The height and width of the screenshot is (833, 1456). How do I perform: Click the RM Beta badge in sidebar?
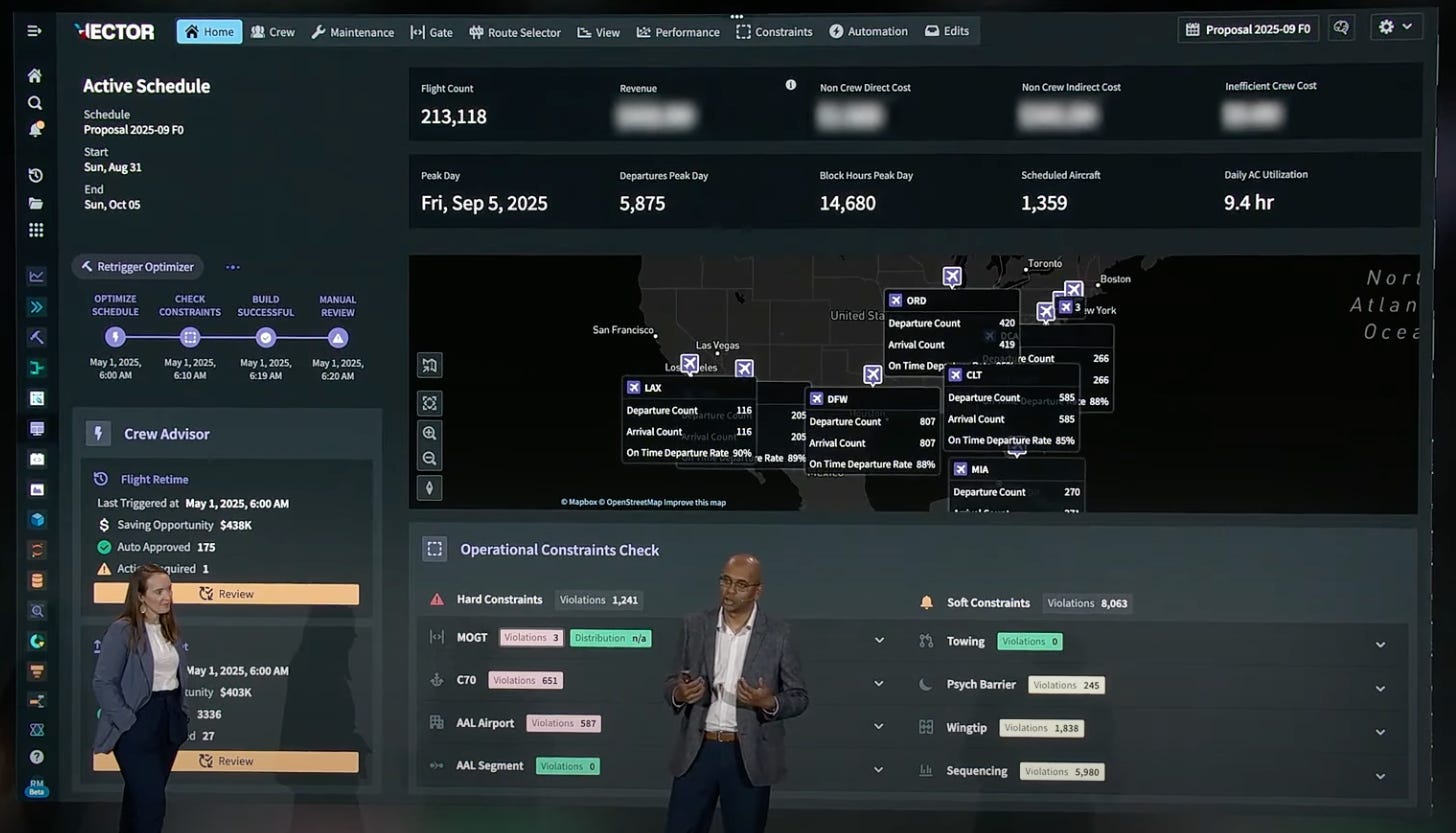pos(37,788)
